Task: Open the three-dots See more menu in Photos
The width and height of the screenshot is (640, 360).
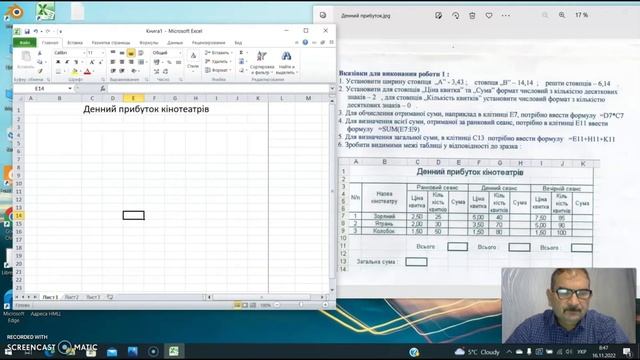Action: point(506,16)
